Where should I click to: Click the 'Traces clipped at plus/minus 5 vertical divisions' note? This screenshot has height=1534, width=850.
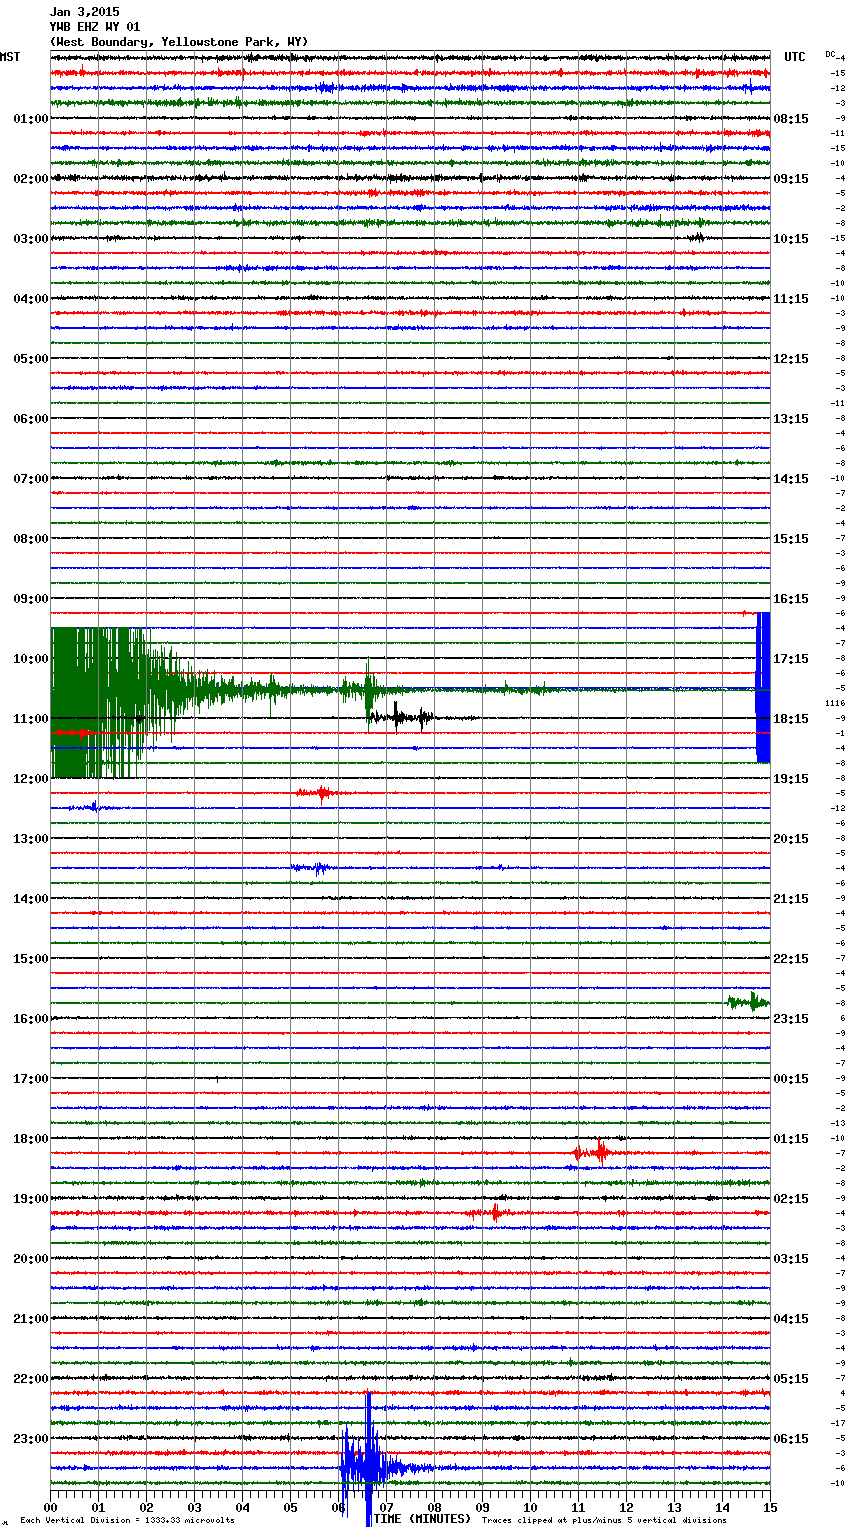click(x=604, y=1521)
